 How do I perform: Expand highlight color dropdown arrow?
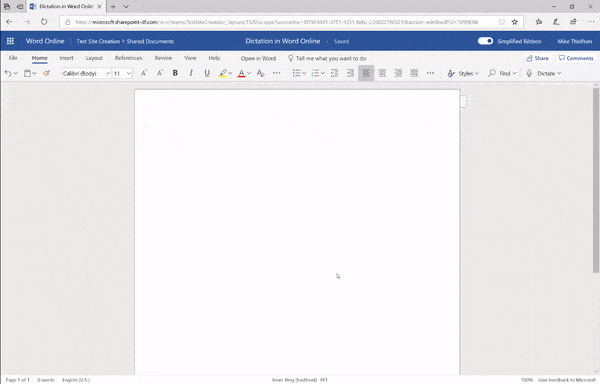[230, 73]
